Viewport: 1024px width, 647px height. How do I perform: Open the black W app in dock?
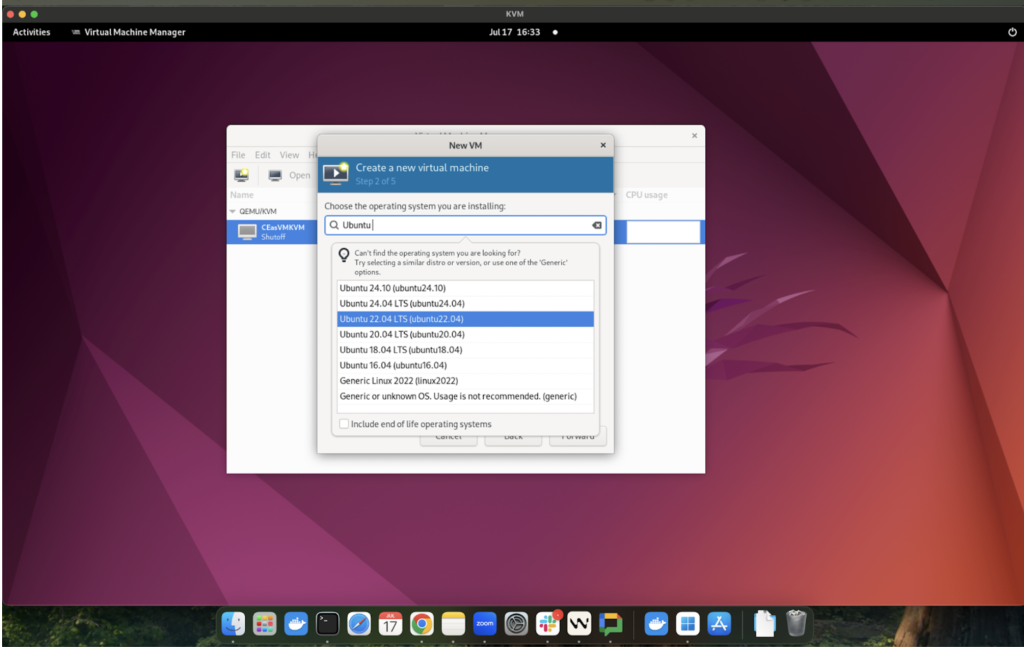click(x=579, y=623)
